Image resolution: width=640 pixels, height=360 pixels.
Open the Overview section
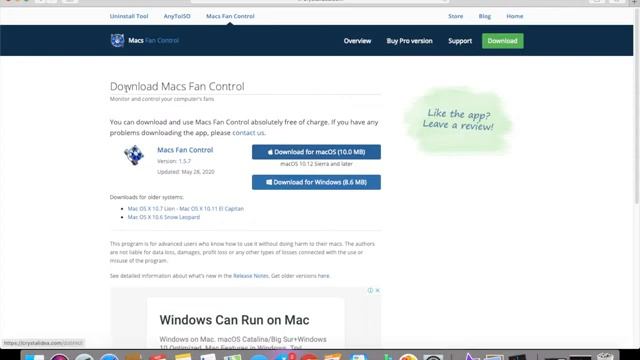[357, 41]
